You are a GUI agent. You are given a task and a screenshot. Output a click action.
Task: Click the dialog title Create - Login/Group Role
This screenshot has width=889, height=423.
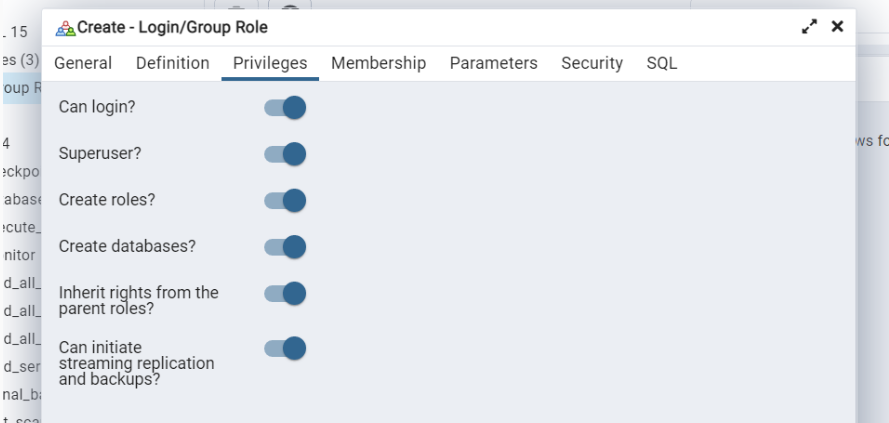click(172, 27)
